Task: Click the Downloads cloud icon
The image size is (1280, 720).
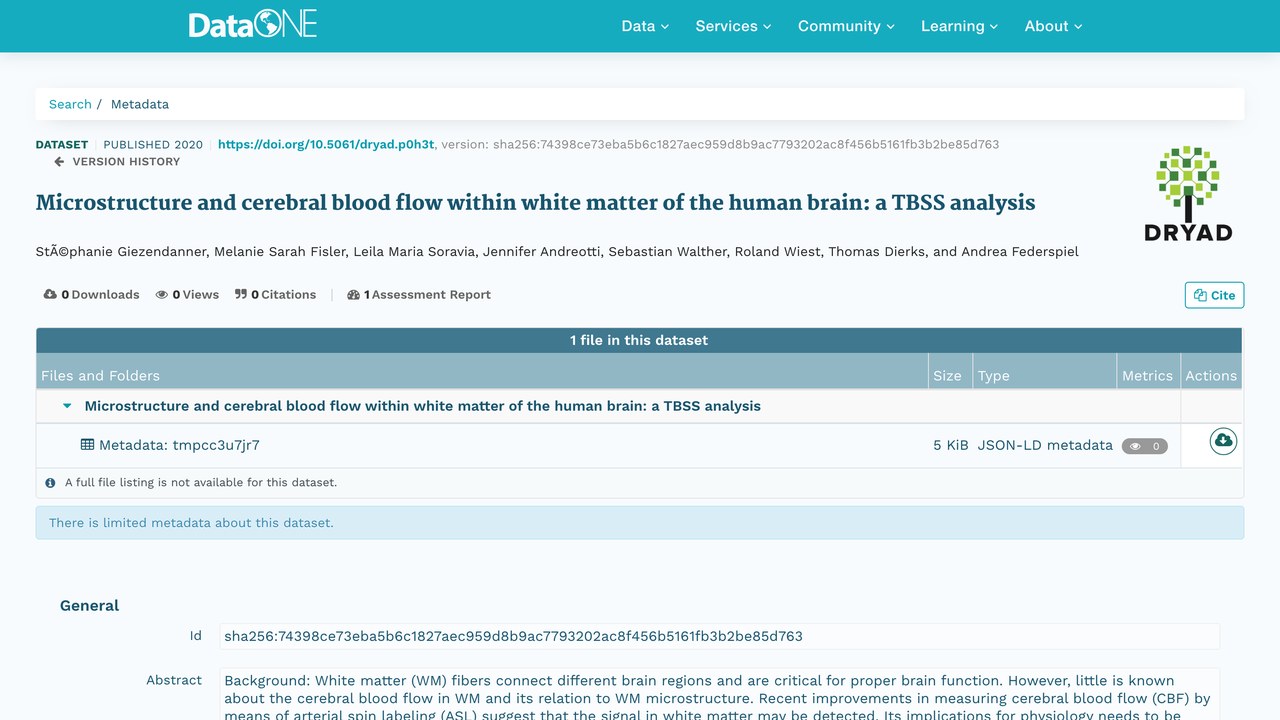Action: pyautogui.click(x=50, y=295)
